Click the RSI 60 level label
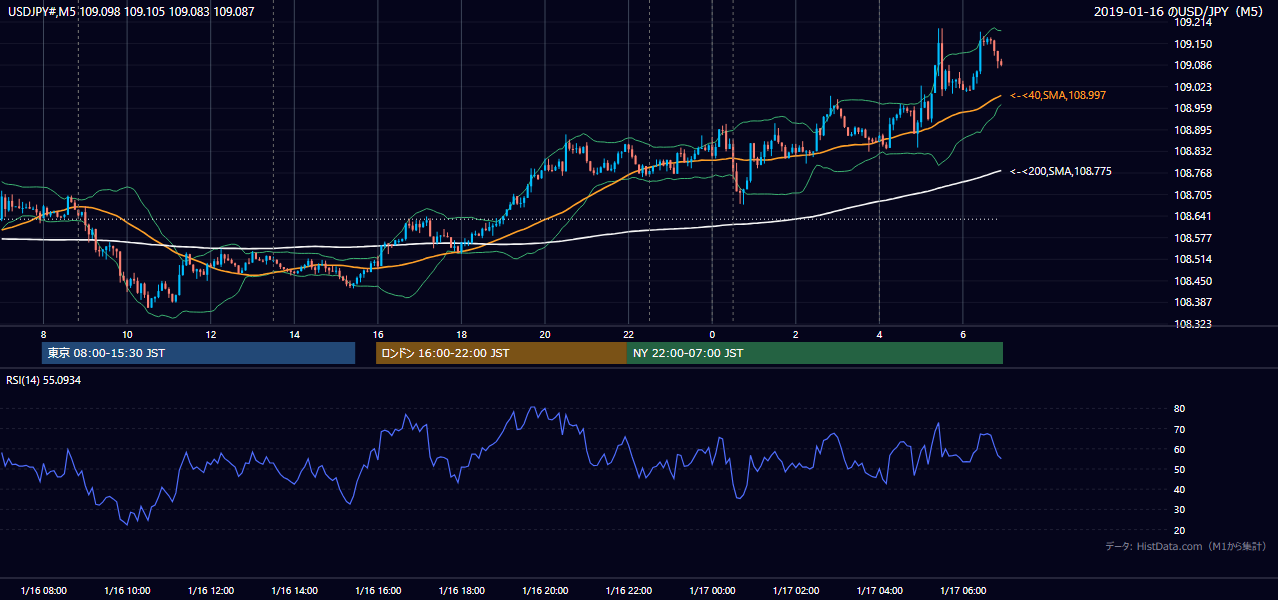 1179,449
